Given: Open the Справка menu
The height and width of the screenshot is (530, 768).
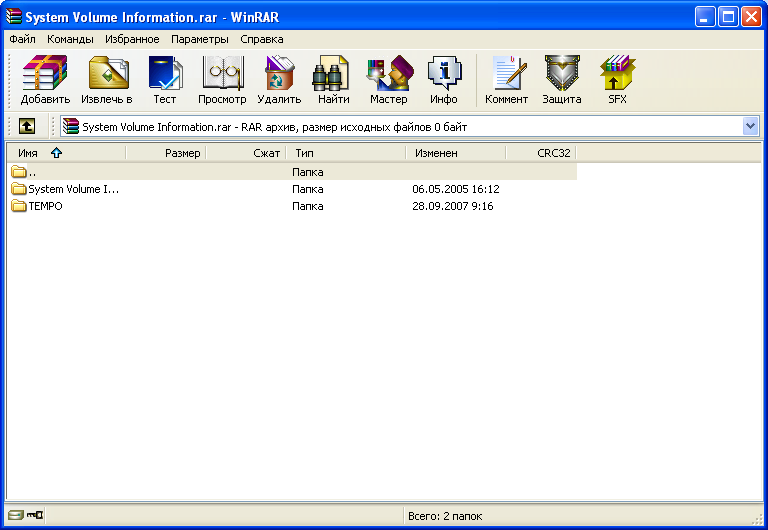Looking at the screenshot, I should 262,39.
